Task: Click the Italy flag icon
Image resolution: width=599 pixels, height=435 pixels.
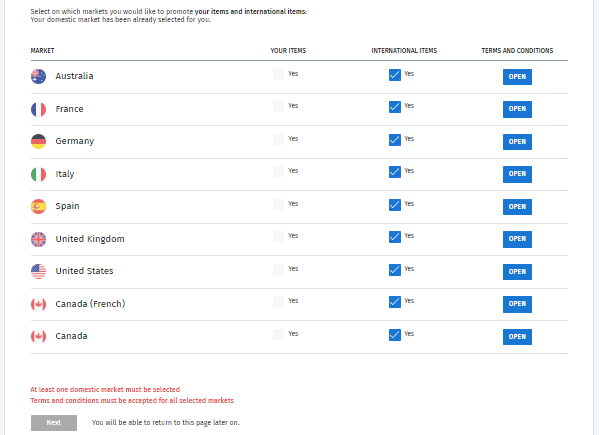Action: pyautogui.click(x=38, y=174)
